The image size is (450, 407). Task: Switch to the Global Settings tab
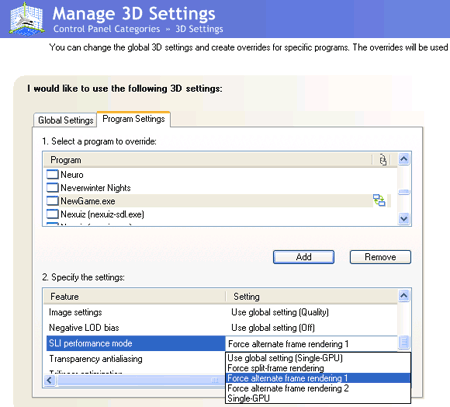tap(65, 120)
